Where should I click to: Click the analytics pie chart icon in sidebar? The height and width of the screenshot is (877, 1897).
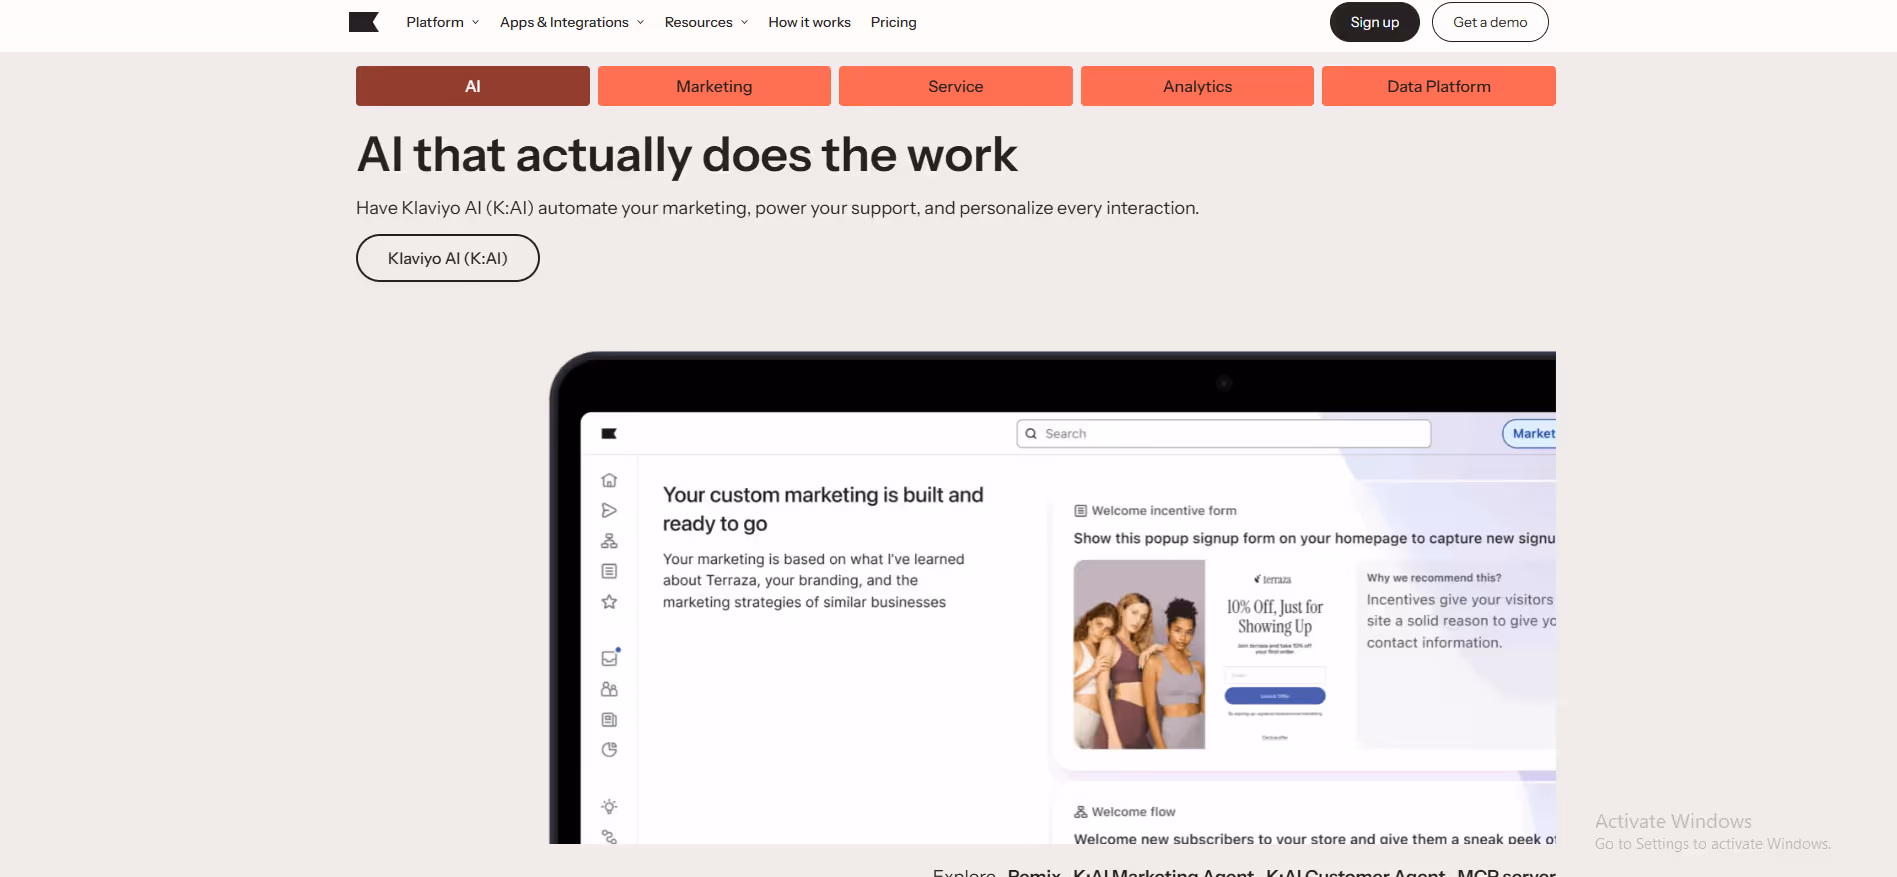pyautogui.click(x=609, y=750)
